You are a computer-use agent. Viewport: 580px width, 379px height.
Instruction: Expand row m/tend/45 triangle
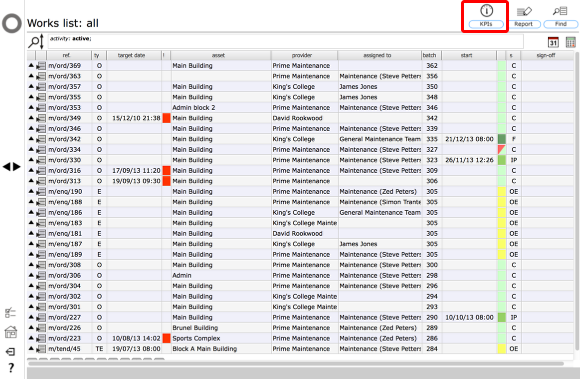(31, 348)
